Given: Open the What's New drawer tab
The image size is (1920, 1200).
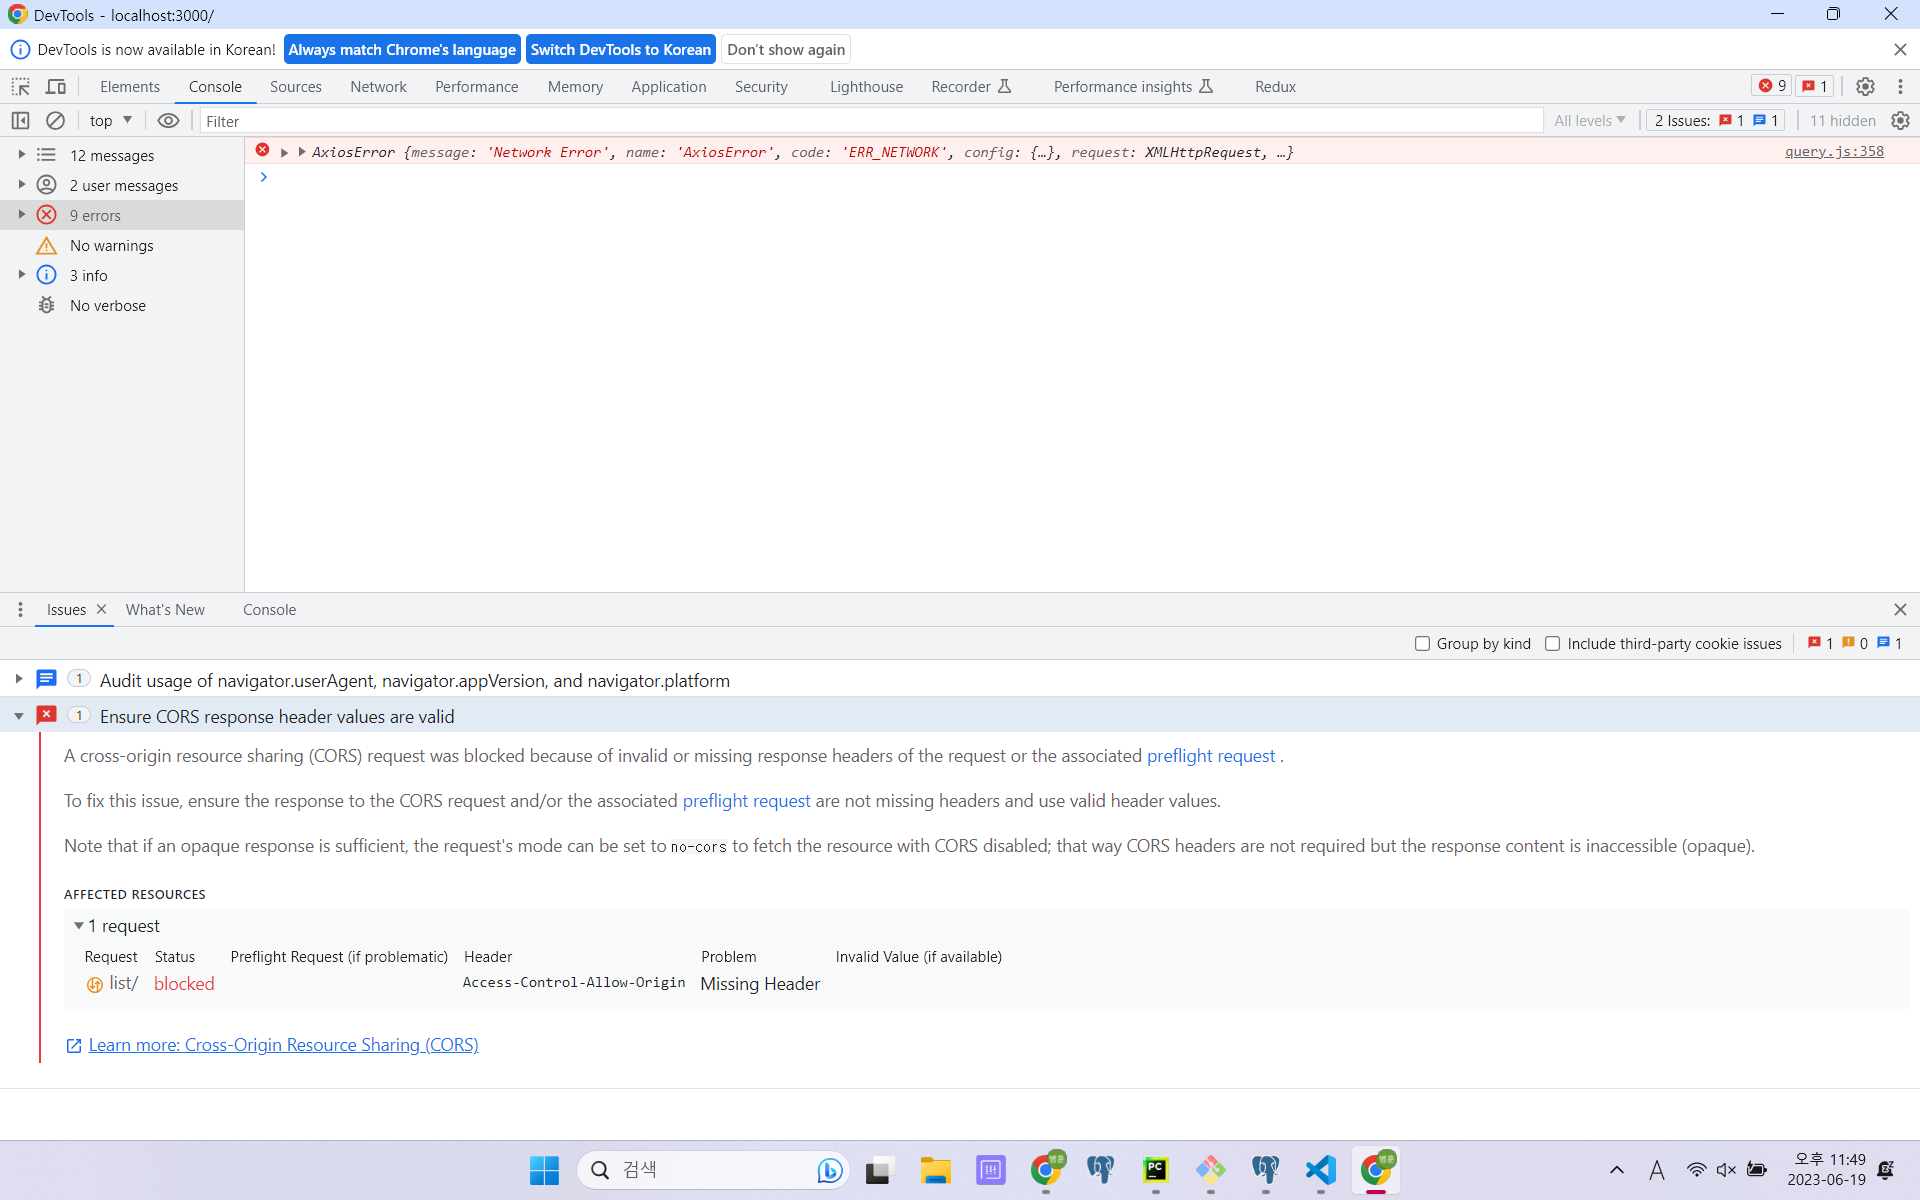Looking at the screenshot, I should pos(165,610).
